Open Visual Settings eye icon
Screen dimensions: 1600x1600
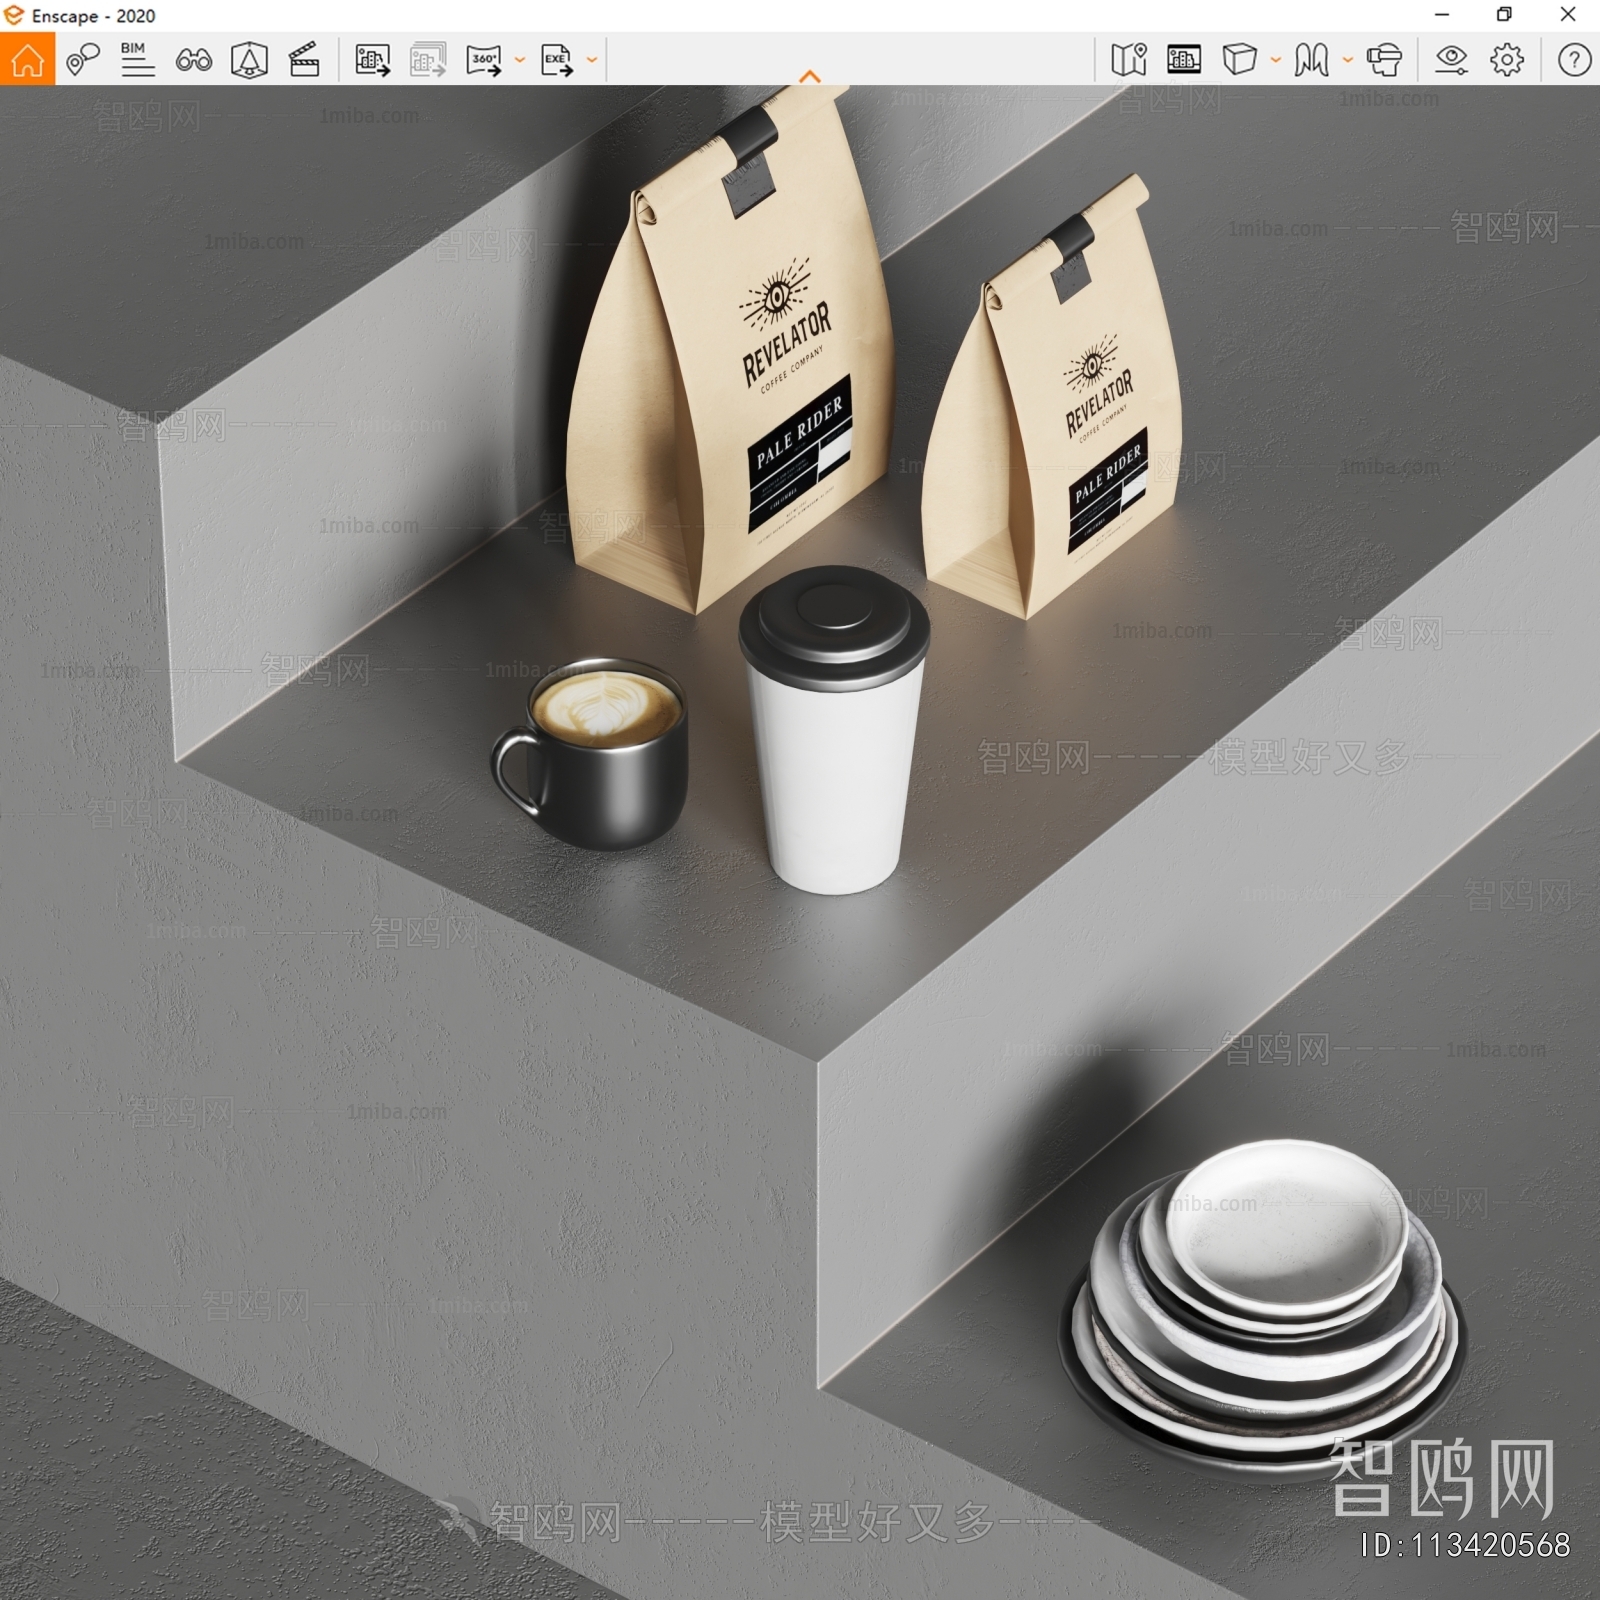[x=1451, y=60]
